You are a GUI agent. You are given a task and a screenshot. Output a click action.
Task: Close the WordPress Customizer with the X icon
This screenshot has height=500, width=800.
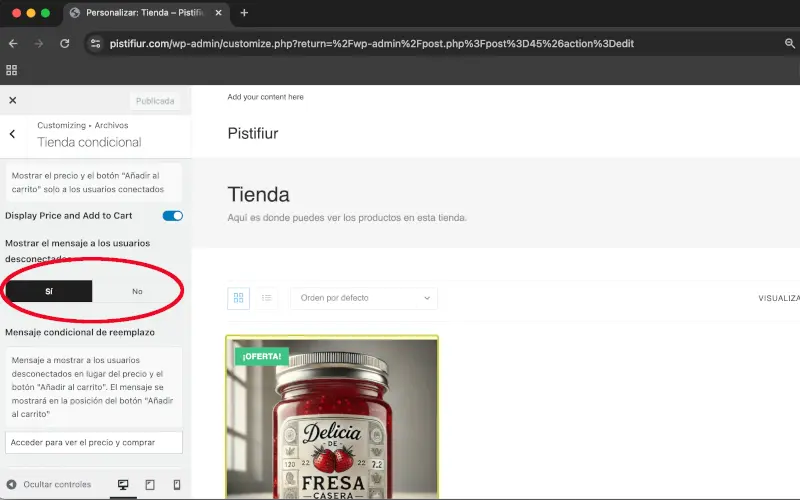(13, 101)
